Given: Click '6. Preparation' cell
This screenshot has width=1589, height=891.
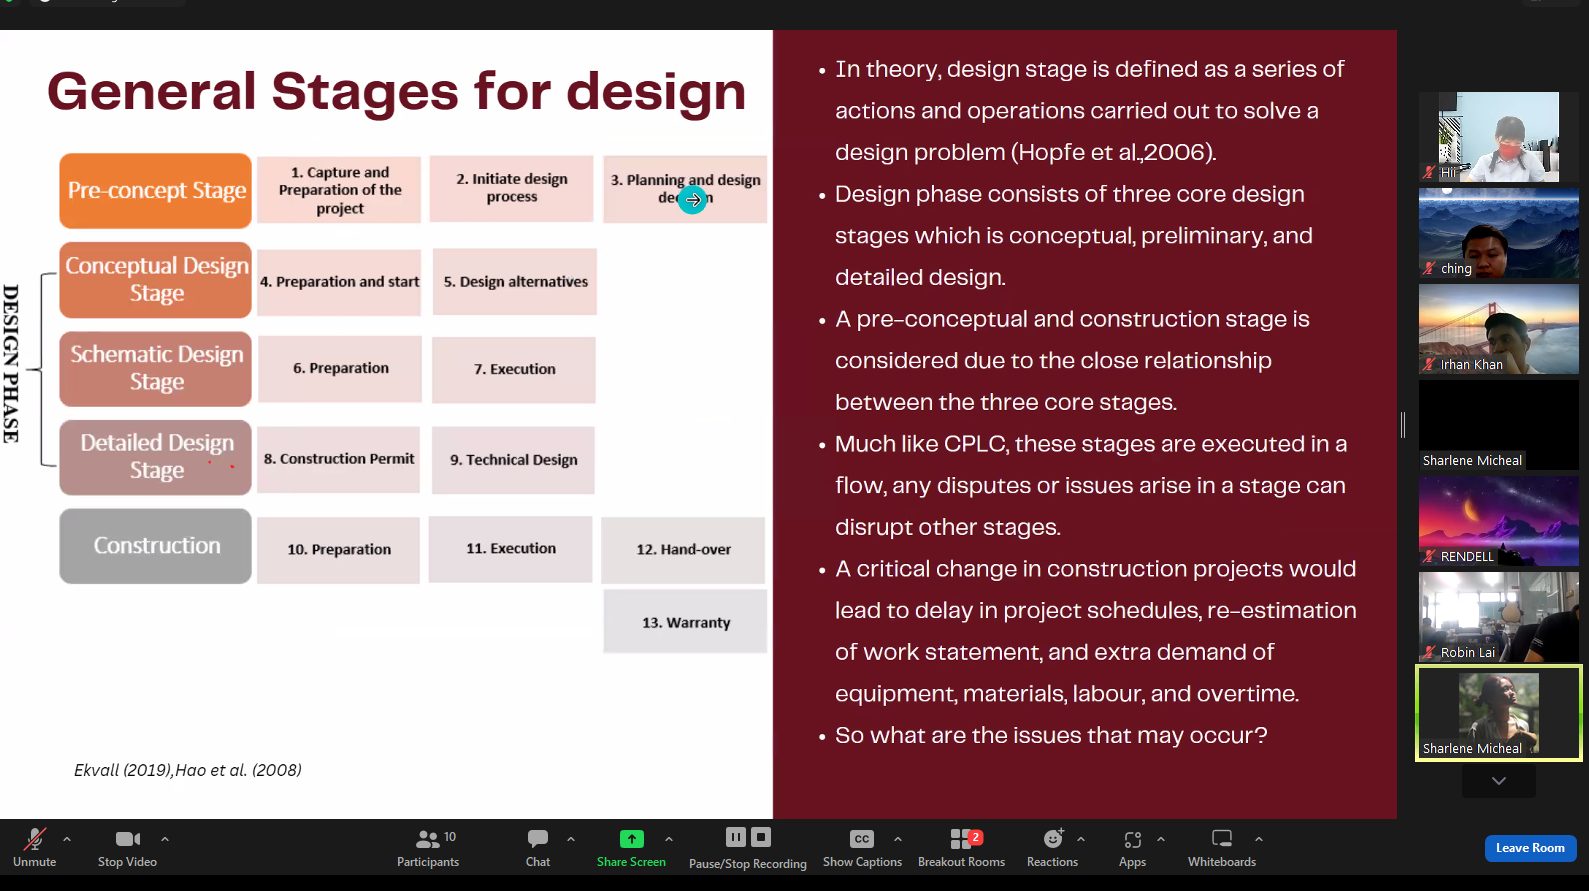Looking at the screenshot, I should (340, 369).
